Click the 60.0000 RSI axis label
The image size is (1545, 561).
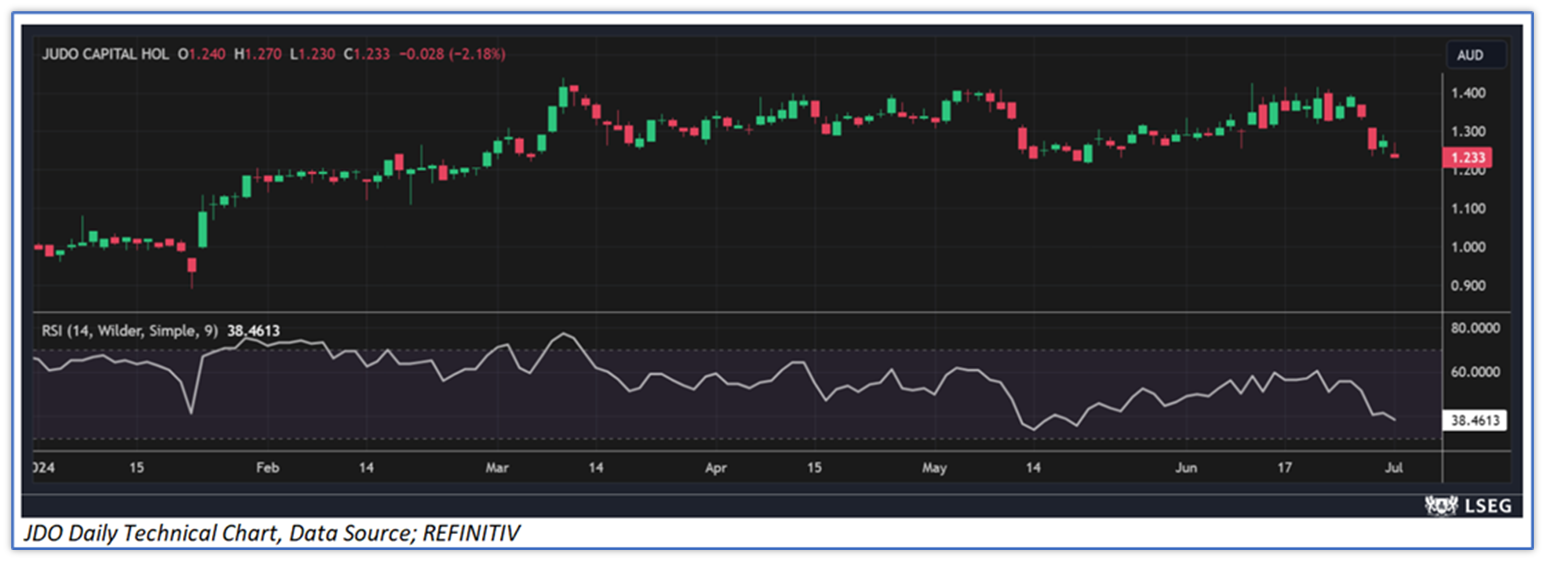(x=1477, y=372)
